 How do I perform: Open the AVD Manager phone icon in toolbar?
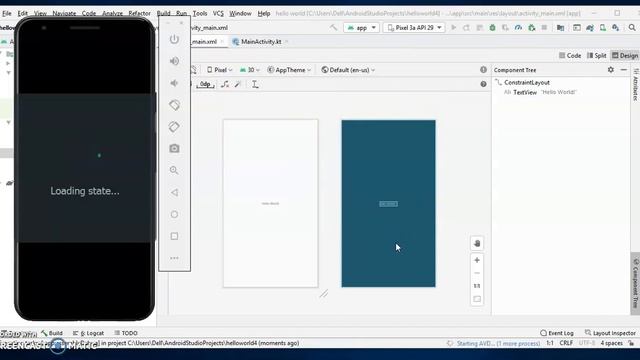pyautogui.click(x=603, y=28)
